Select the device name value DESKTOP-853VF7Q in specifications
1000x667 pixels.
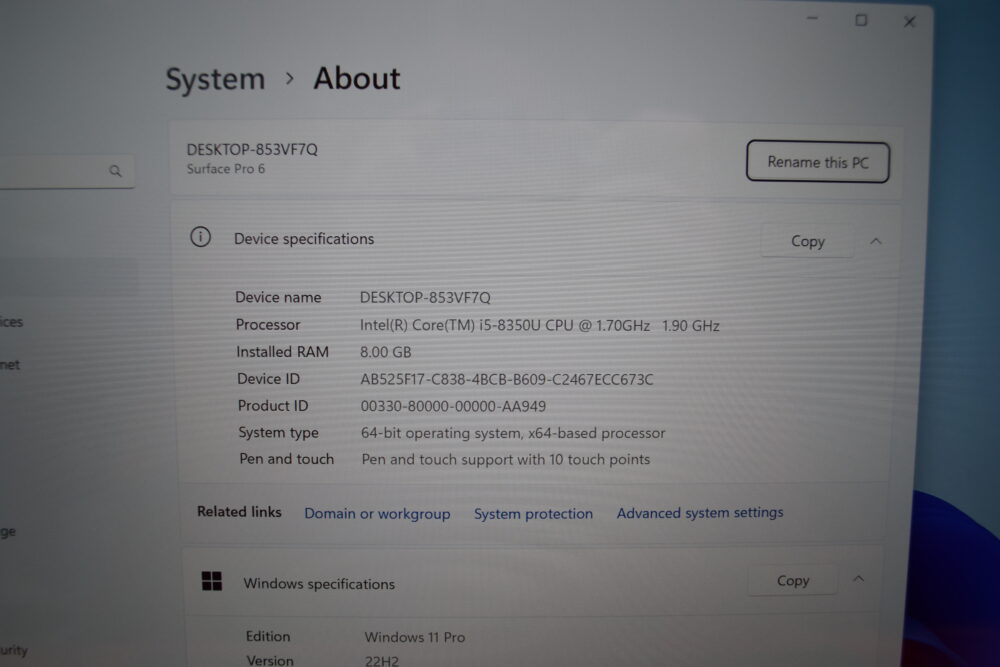point(425,298)
